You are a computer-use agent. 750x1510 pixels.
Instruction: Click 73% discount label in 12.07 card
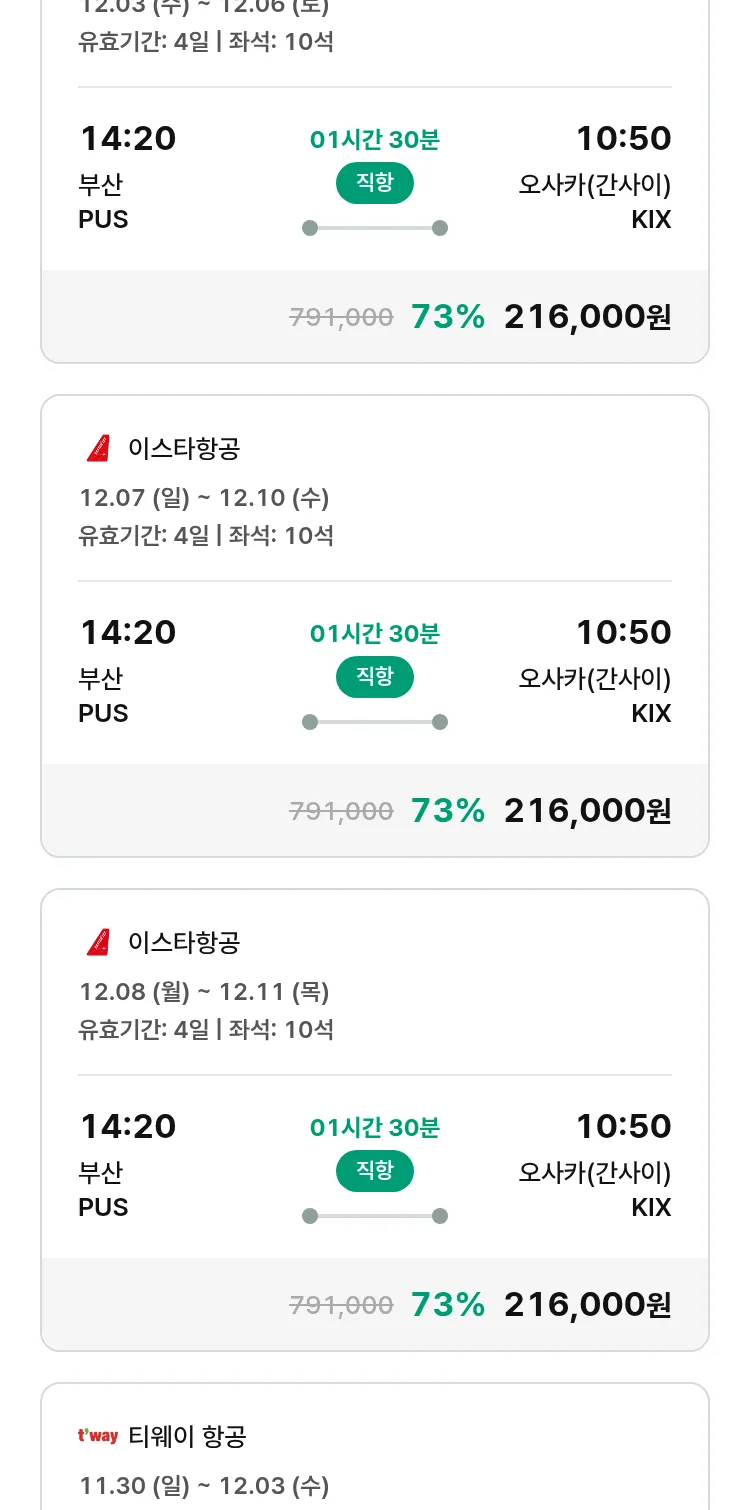click(x=448, y=811)
